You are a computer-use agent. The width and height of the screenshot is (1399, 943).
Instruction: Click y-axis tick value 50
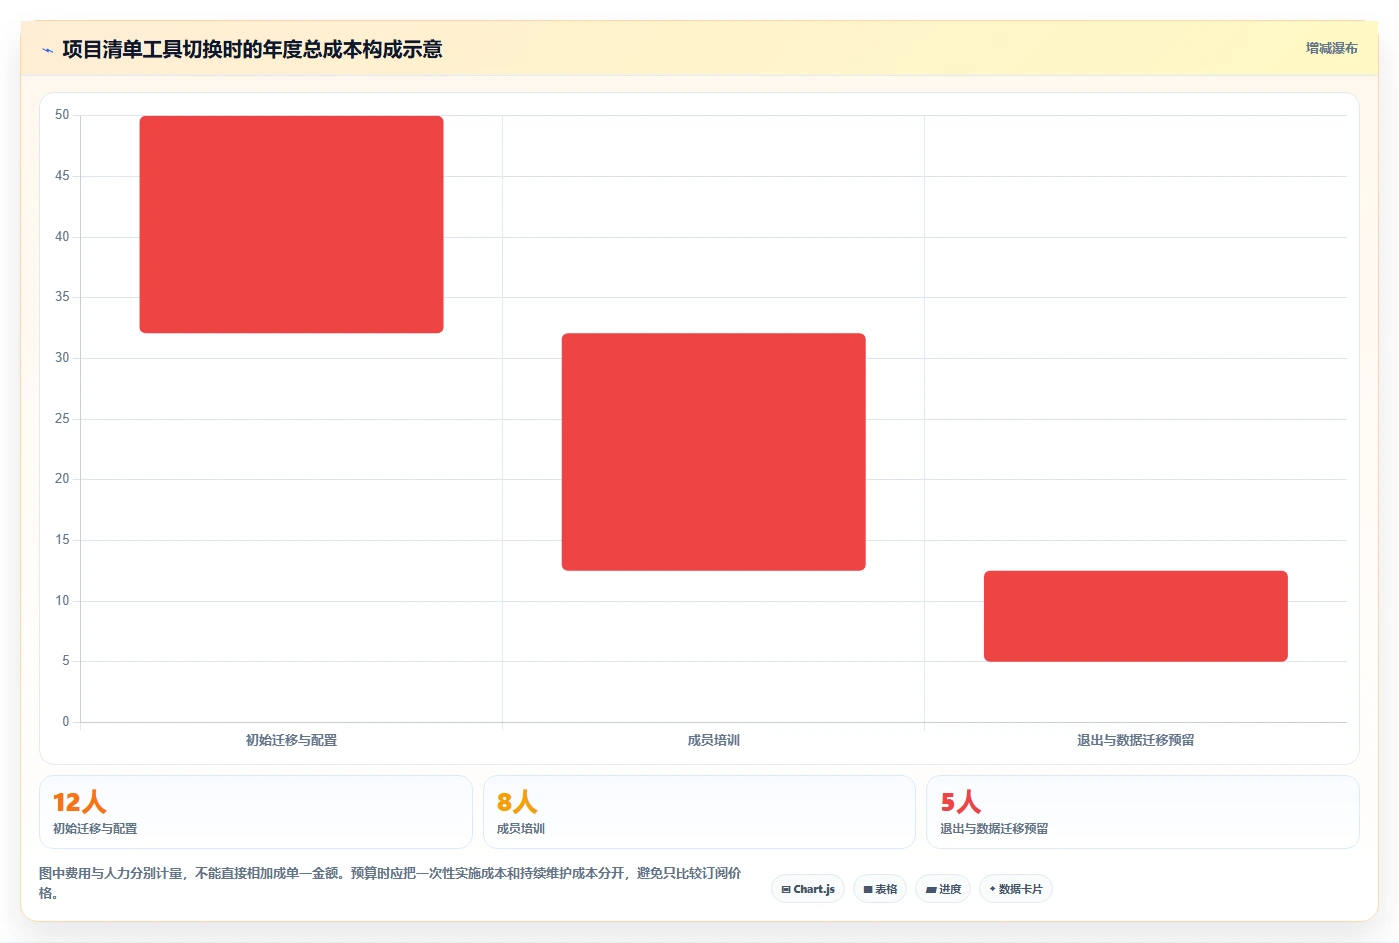[x=62, y=115]
